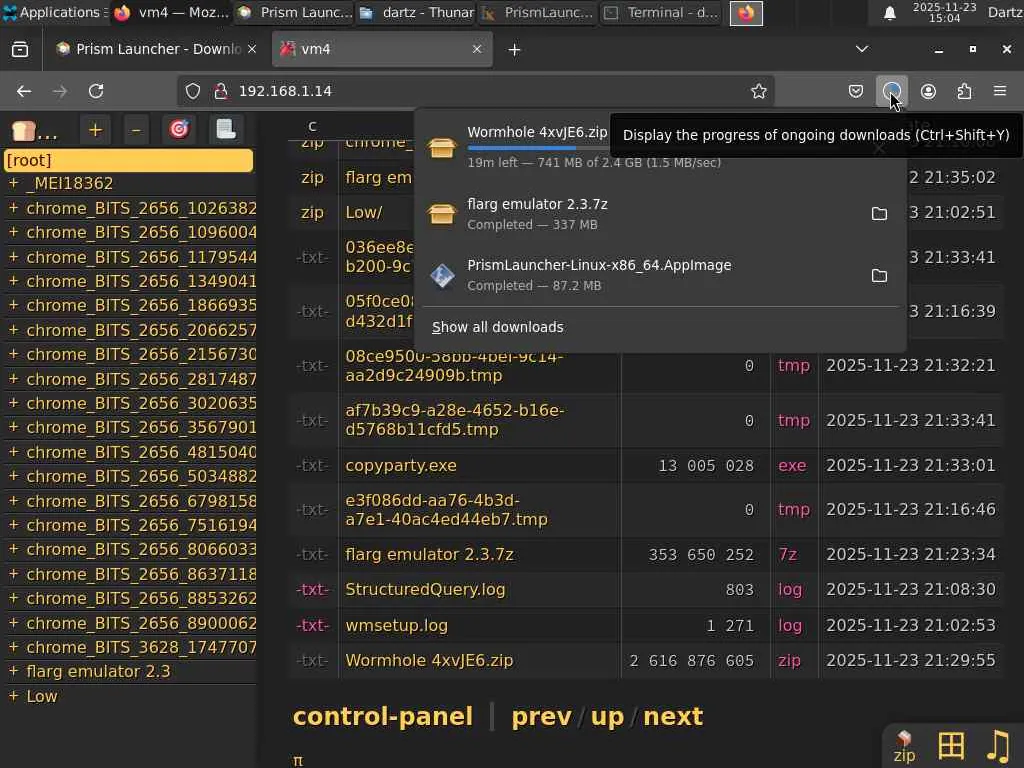Open a new browser tab
This screenshot has height=768, width=1024.
(514, 50)
